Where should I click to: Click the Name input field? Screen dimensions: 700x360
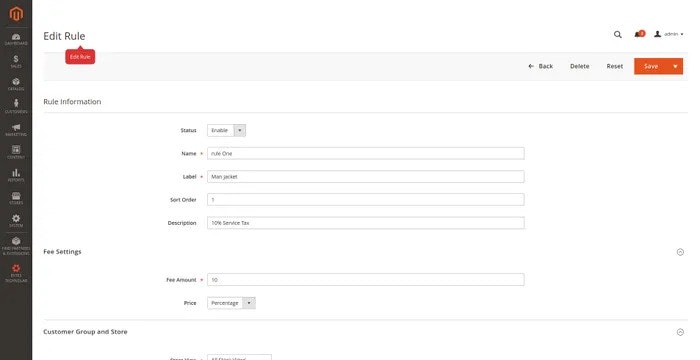click(x=366, y=153)
